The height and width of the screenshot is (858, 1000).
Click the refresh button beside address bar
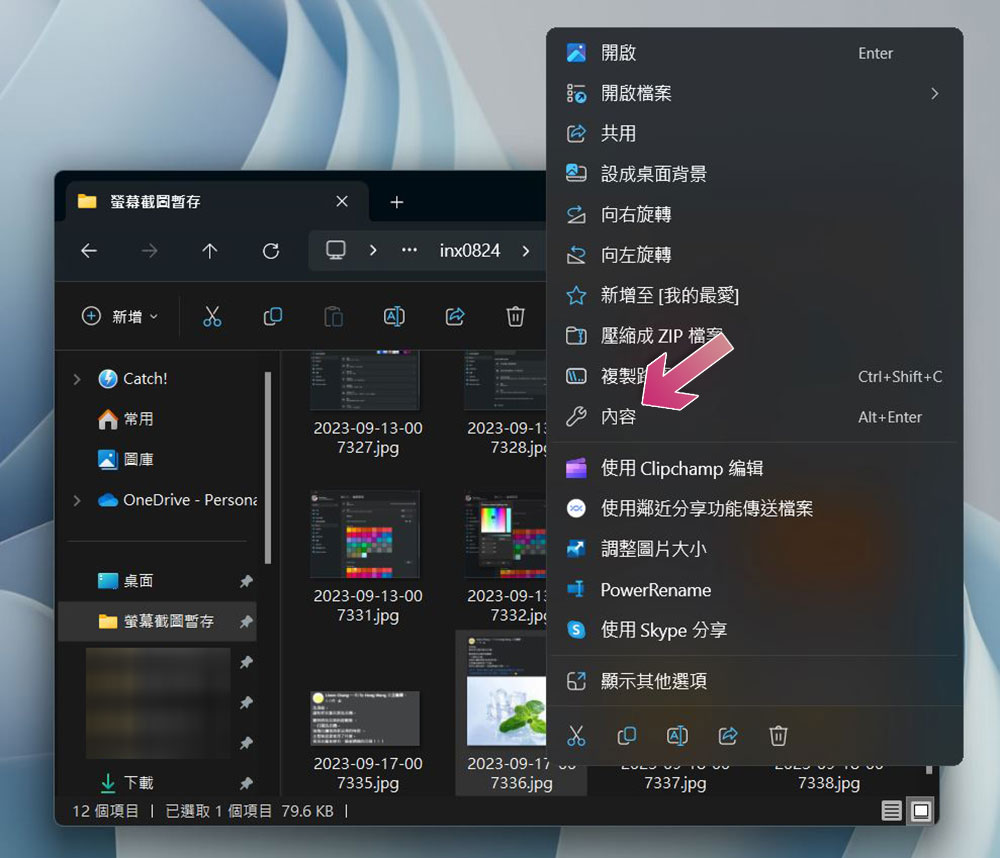coord(270,251)
